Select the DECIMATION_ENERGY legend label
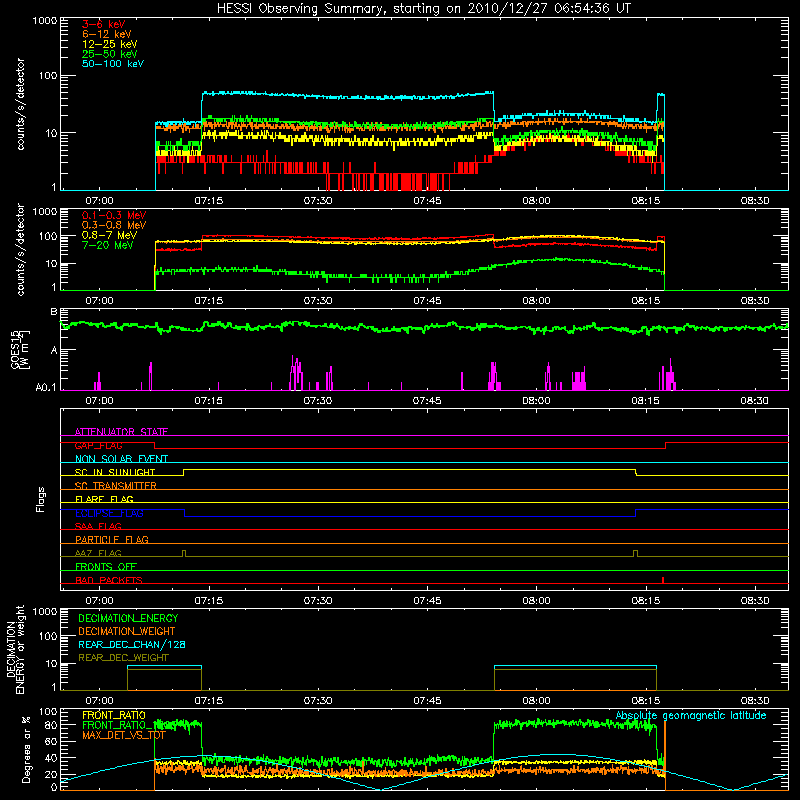 coord(128,618)
